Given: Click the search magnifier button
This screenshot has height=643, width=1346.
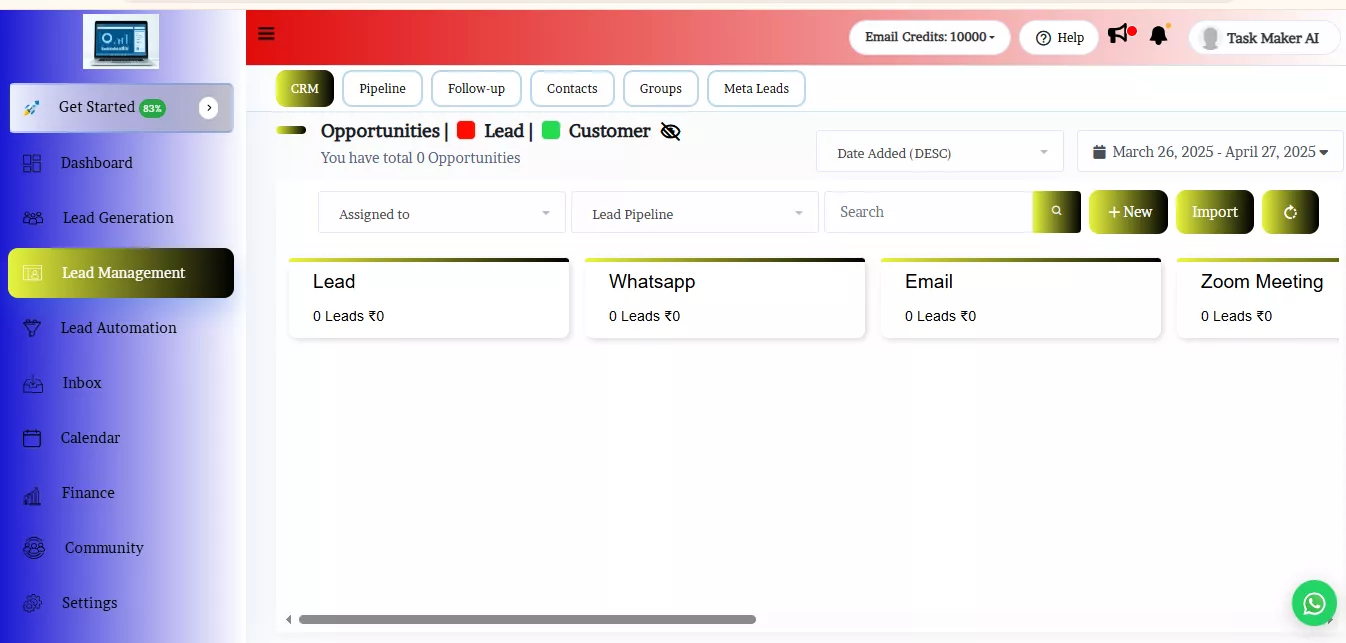Looking at the screenshot, I should [1056, 212].
